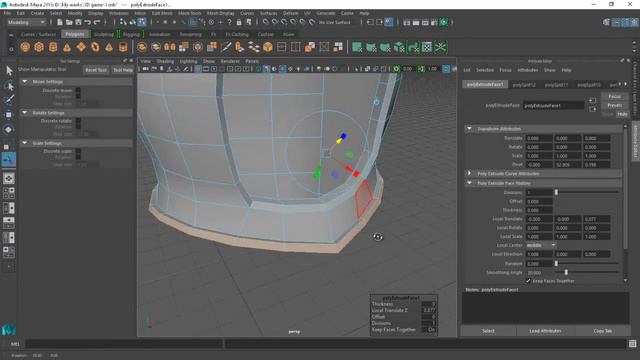Create a polygon pipe shelf icon
Screen dimensions: 640x360
[123, 47]
